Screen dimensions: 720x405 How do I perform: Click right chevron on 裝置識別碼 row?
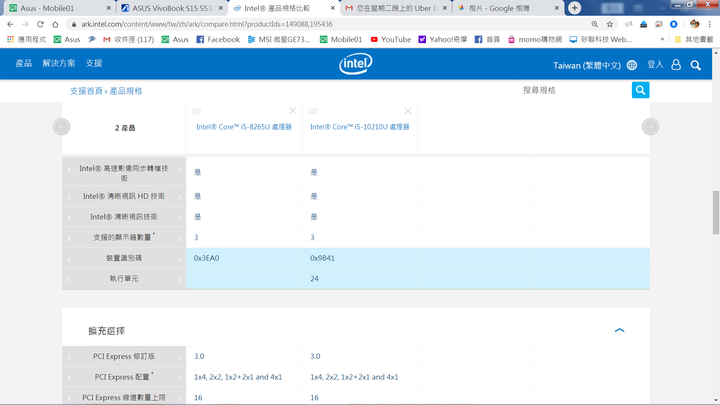[x=180, y=259]
